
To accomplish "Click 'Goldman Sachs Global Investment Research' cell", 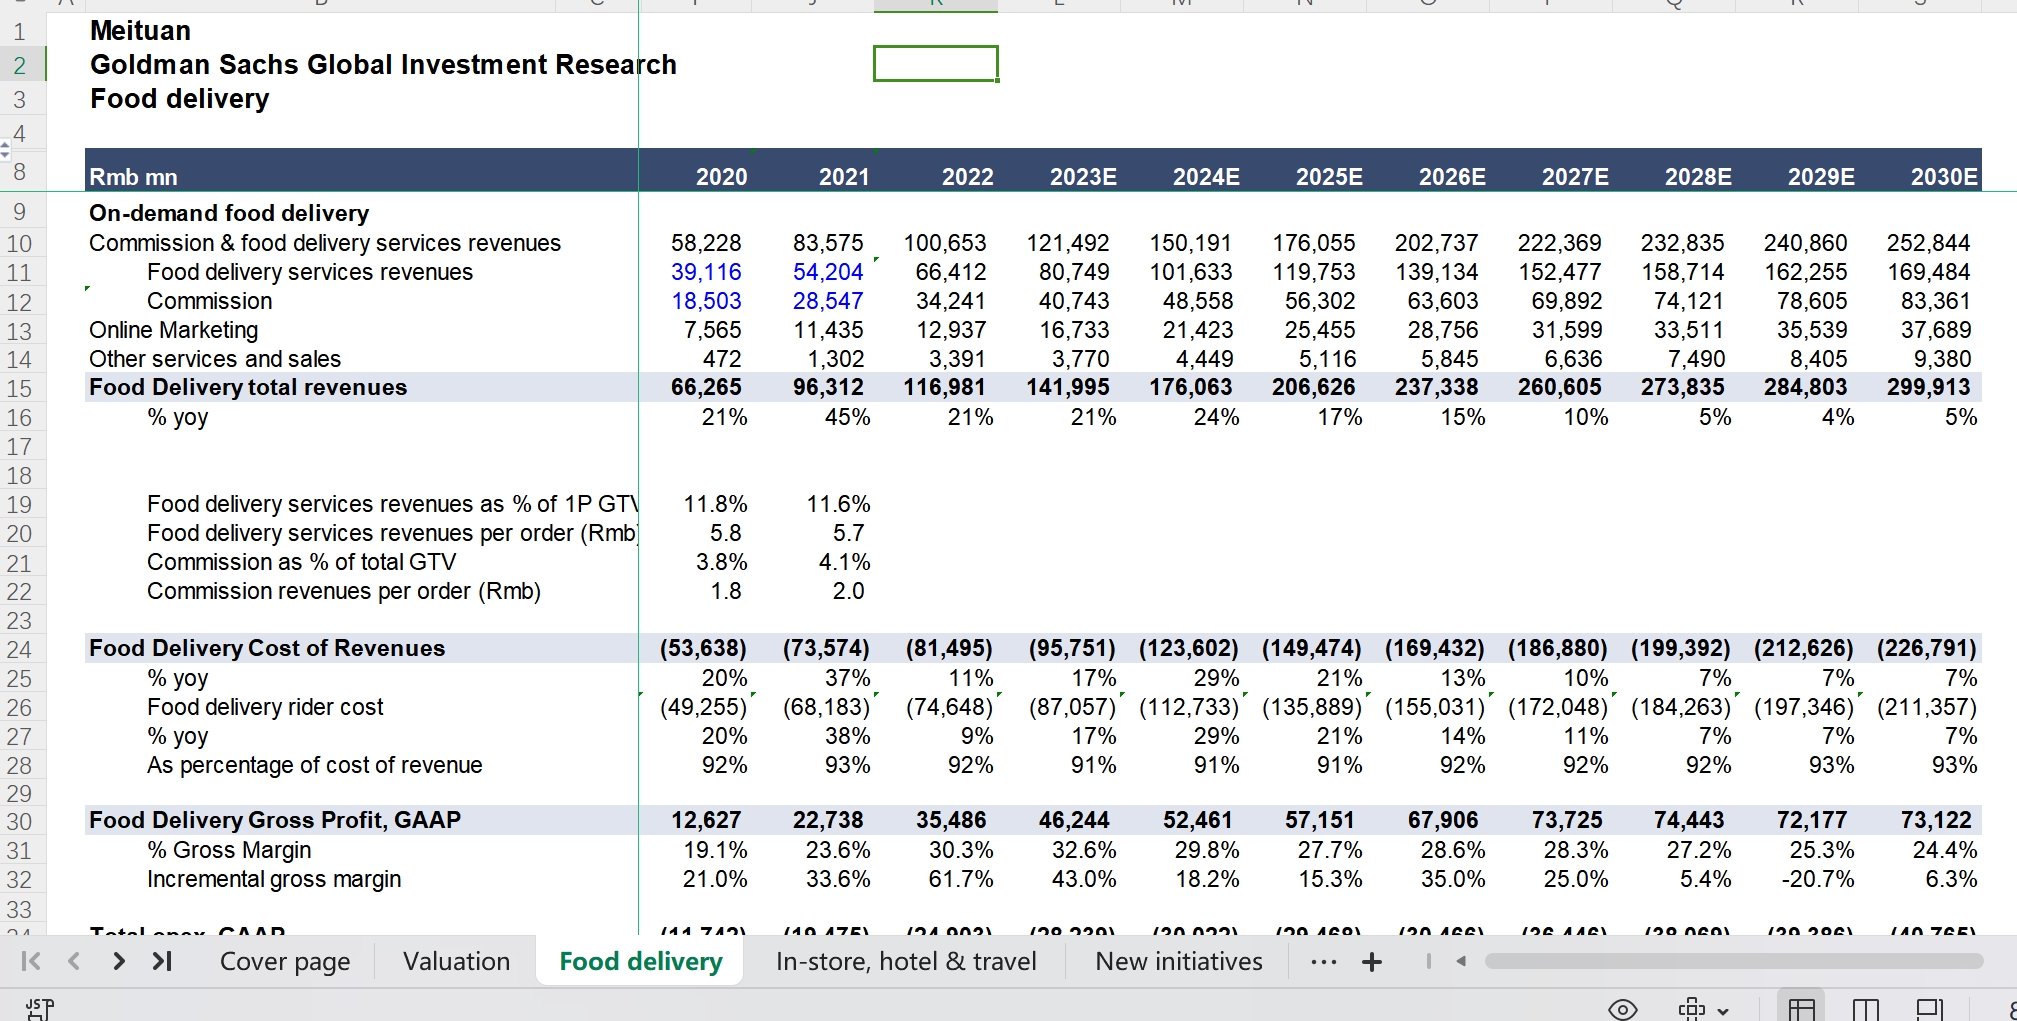I will (383, 65).
